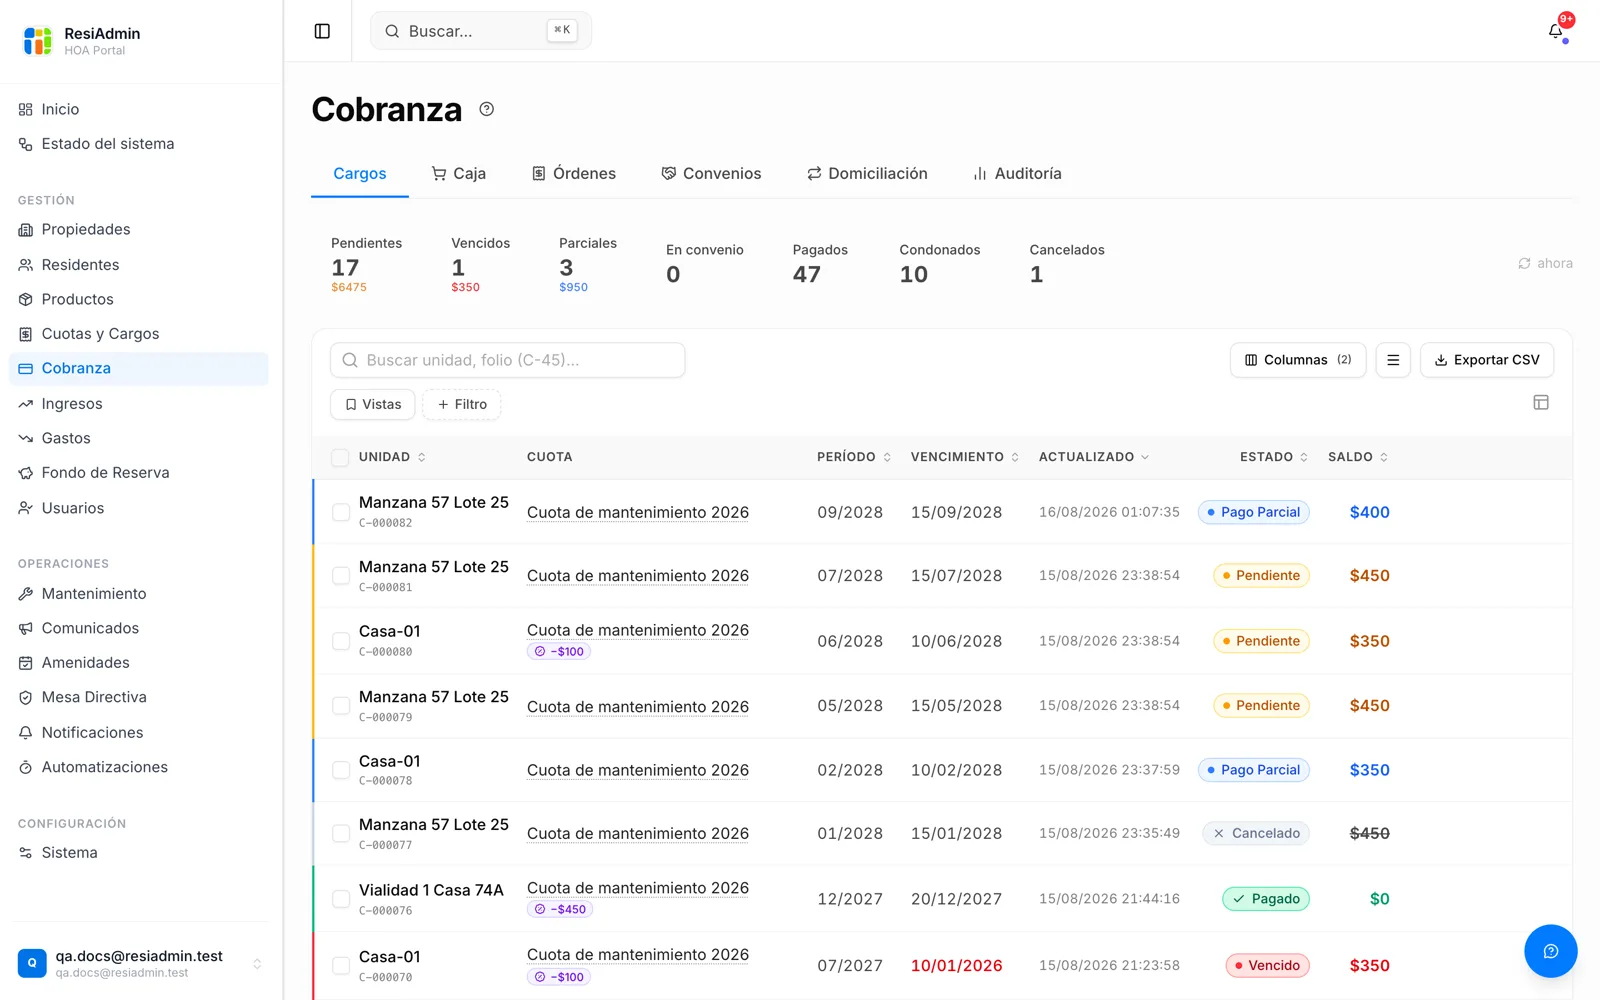Check the row C-000080 checkbox

(341, 641)
